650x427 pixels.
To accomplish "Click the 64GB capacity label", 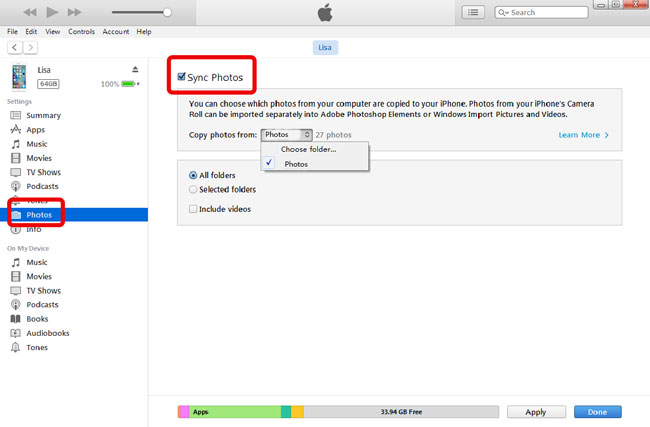I will tap(48, 84).
